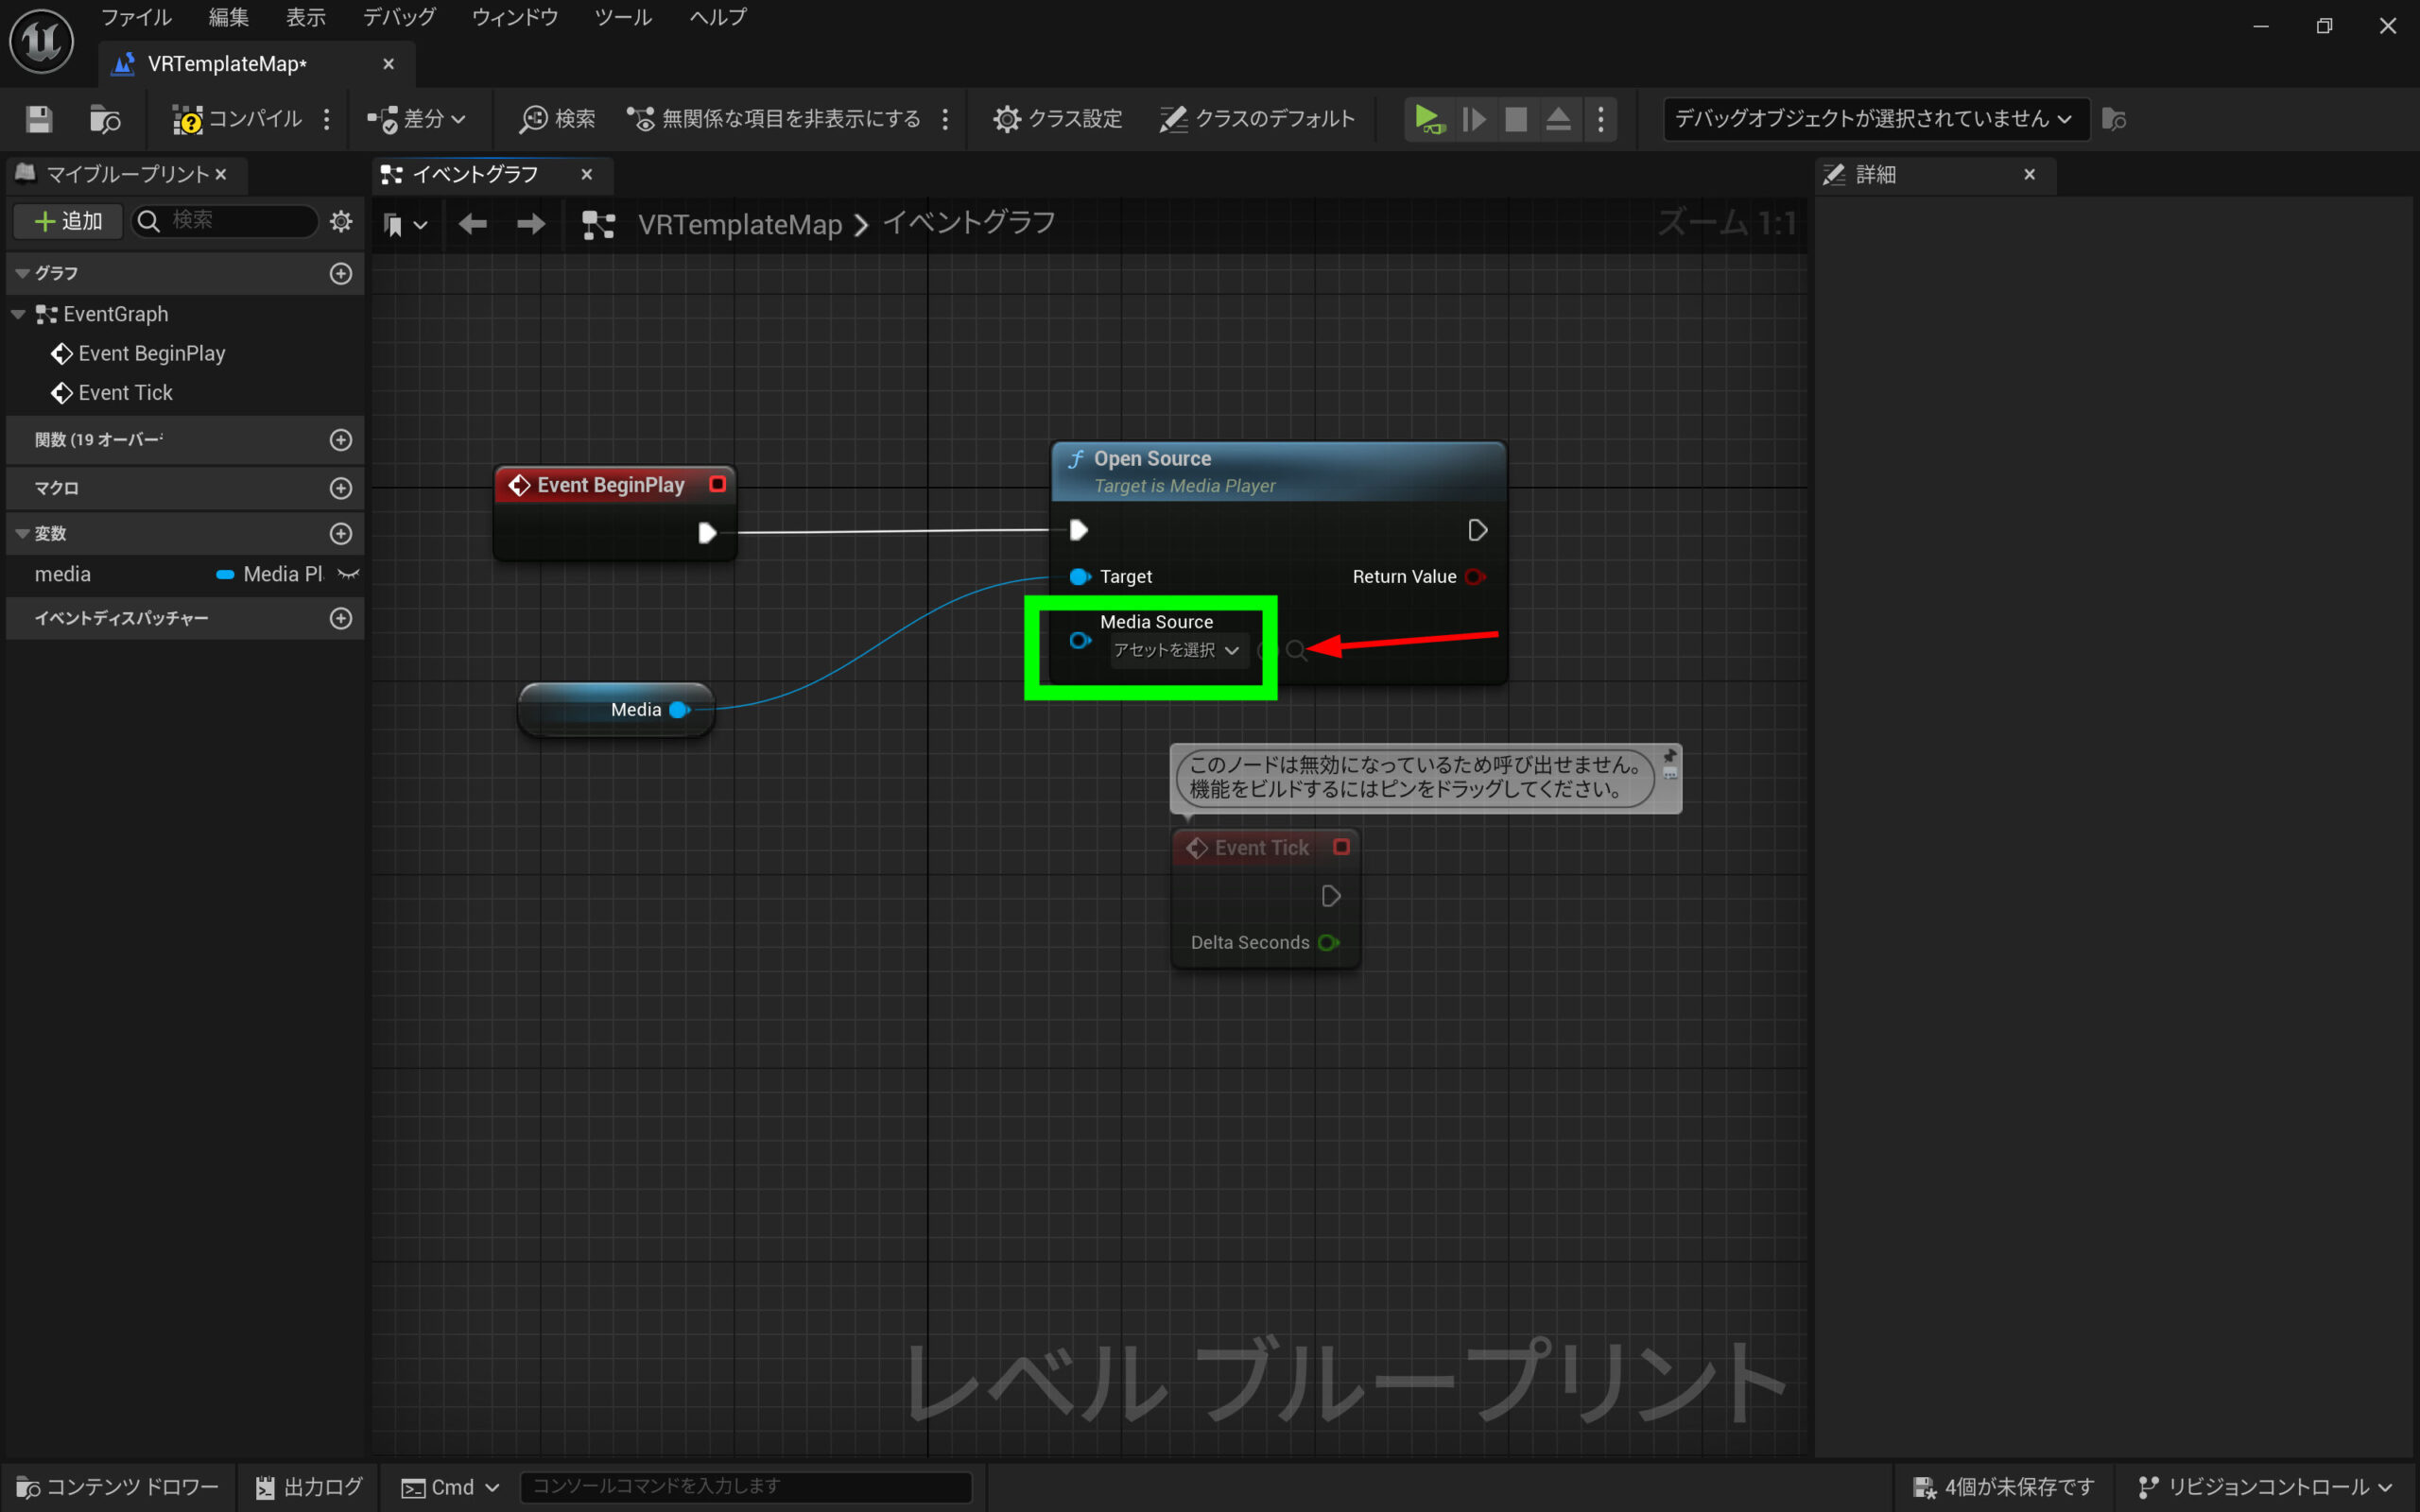The height and width of the screenshot is (1512, 2420).
Task: Click the save blueprint floppy icon
Action: click(x=39, y=119)
